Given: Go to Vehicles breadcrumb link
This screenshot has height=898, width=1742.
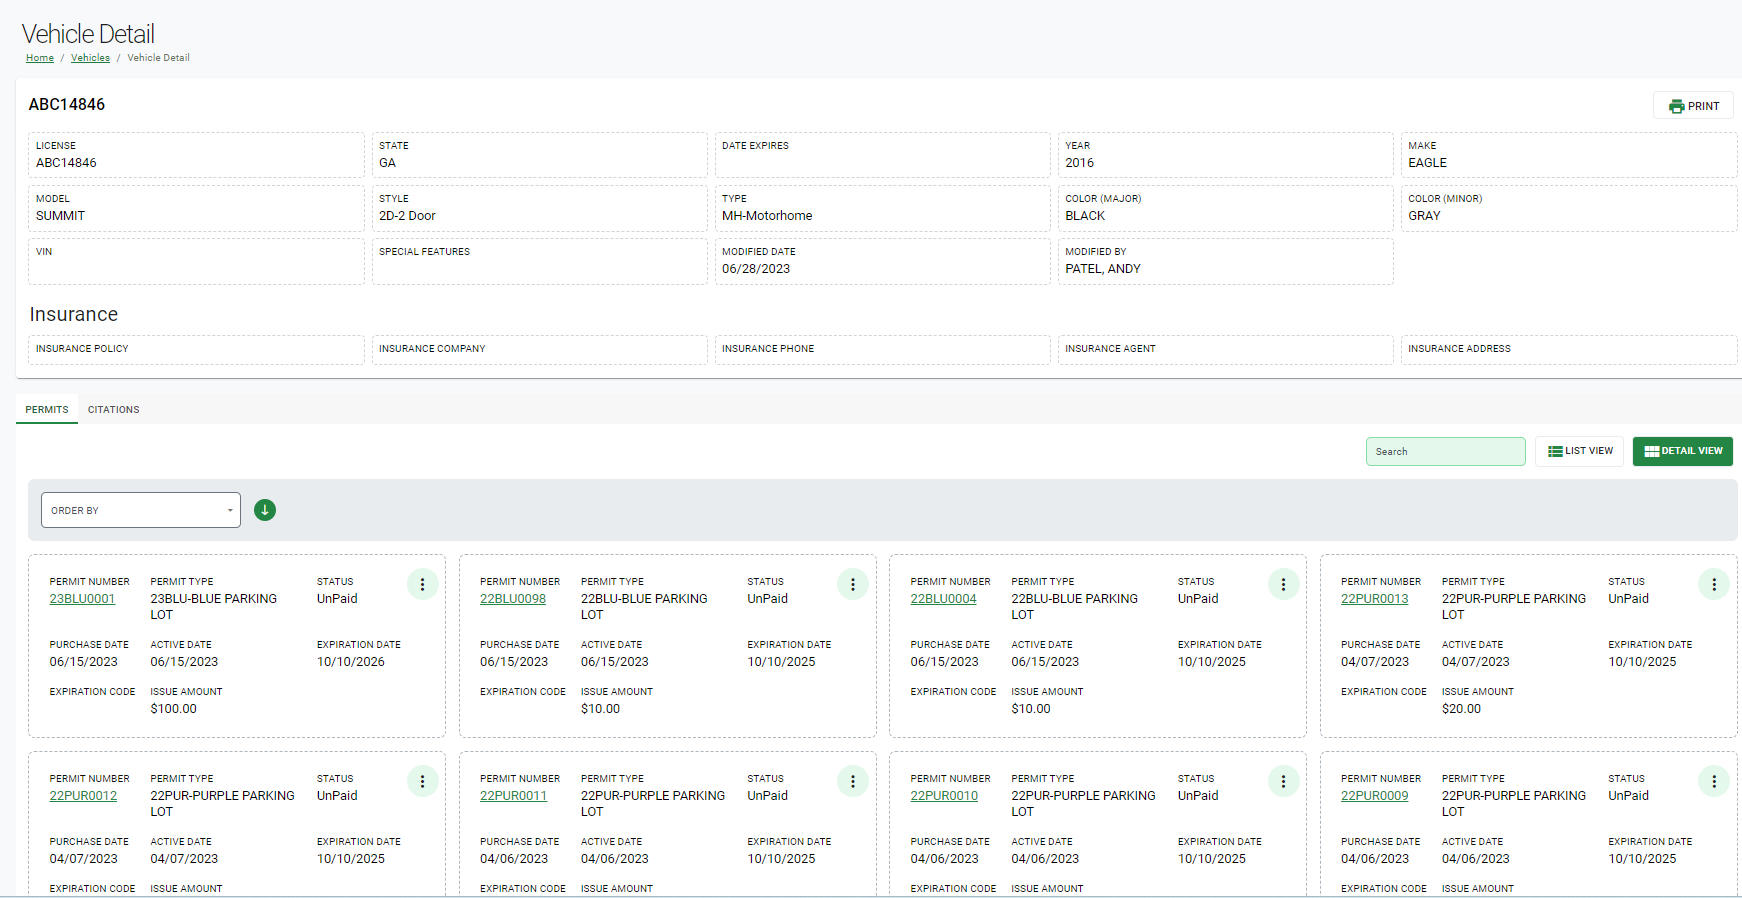Looking at the screenshot, I should point(90,58).
